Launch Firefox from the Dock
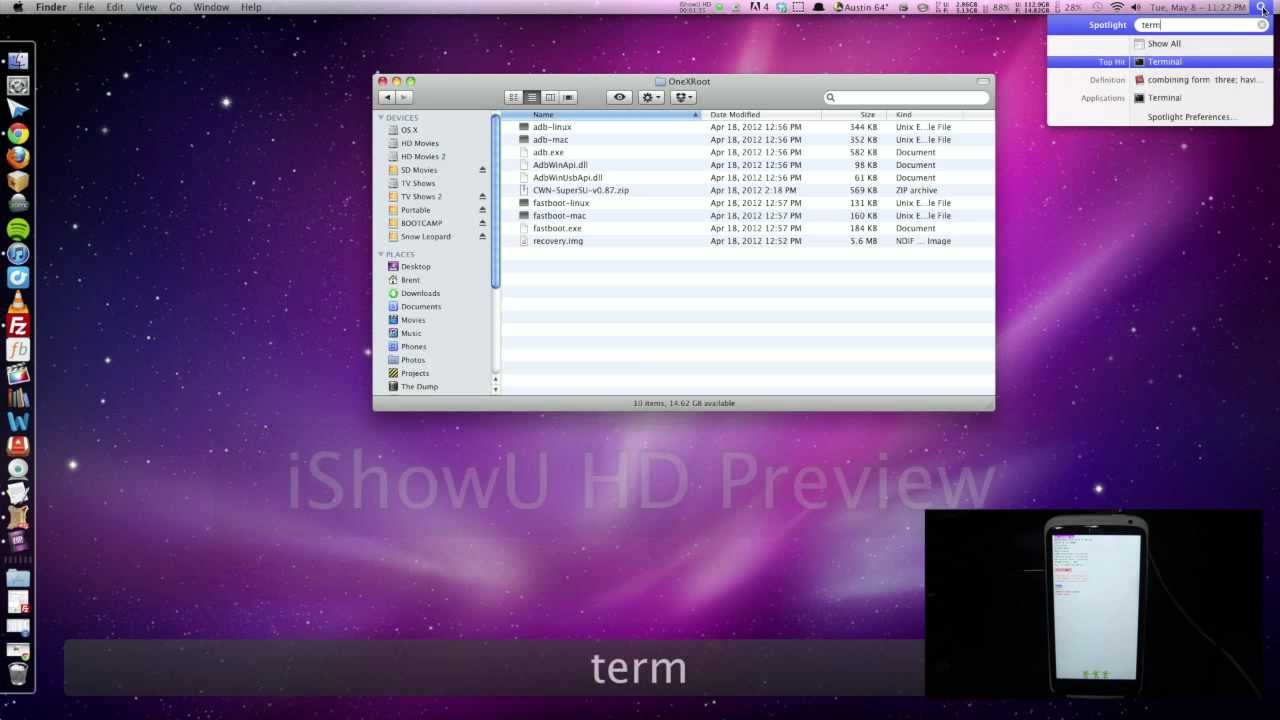Image resolution: width=1280 pixels, height=720 pixels. coord(18,158)
